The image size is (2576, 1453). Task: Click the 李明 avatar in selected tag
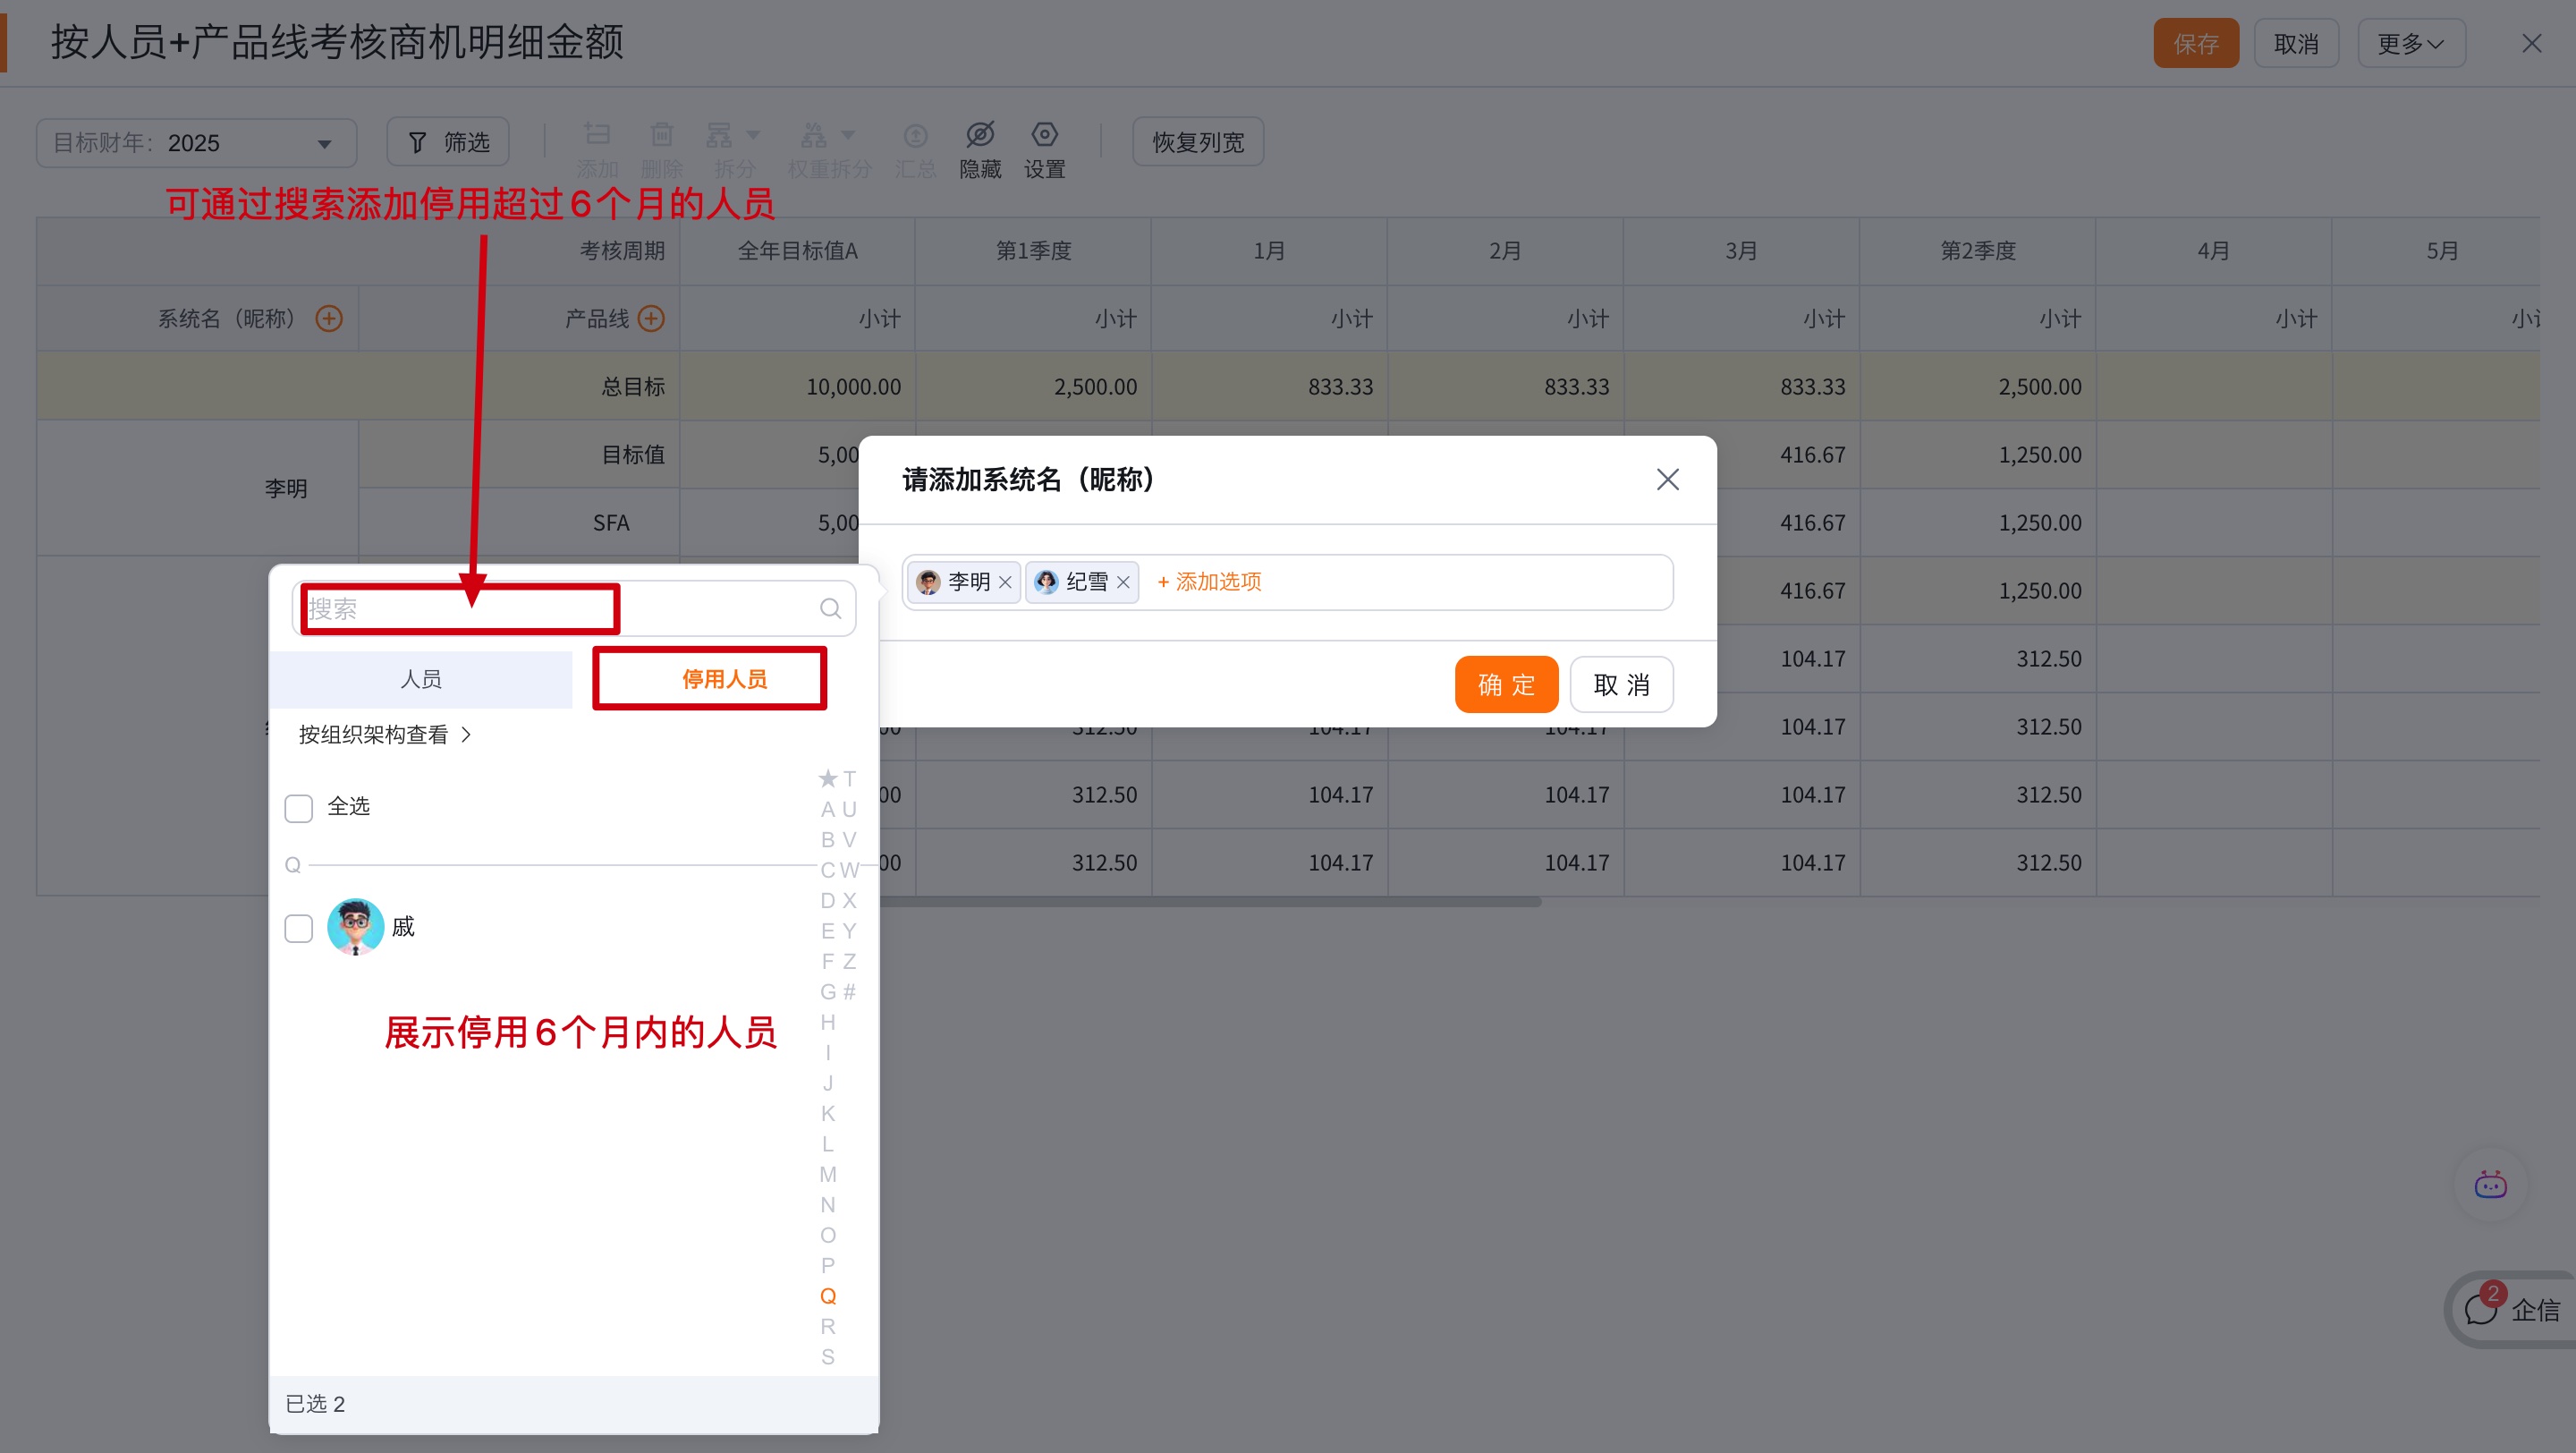point(928,582)
